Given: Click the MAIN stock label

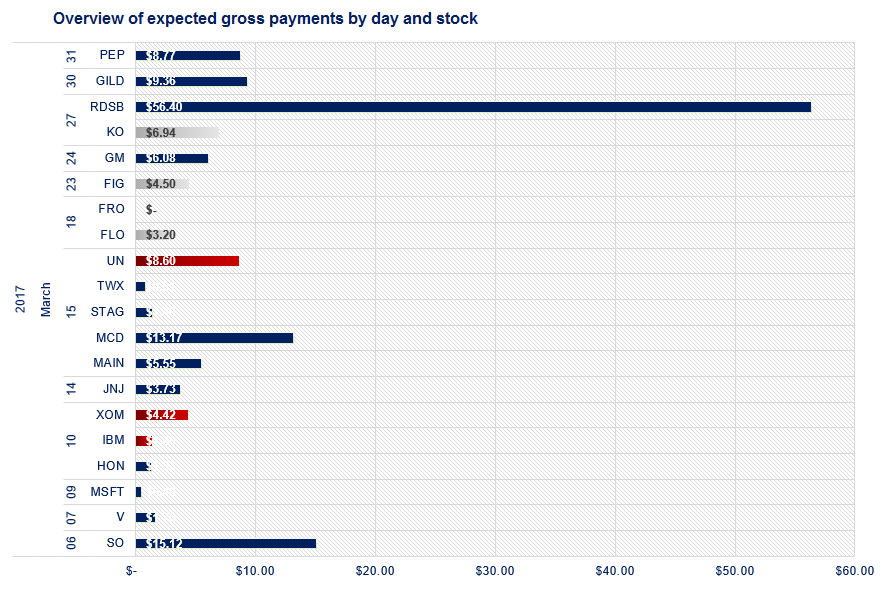Looking at the screenshot, I should tap(109, 362).
